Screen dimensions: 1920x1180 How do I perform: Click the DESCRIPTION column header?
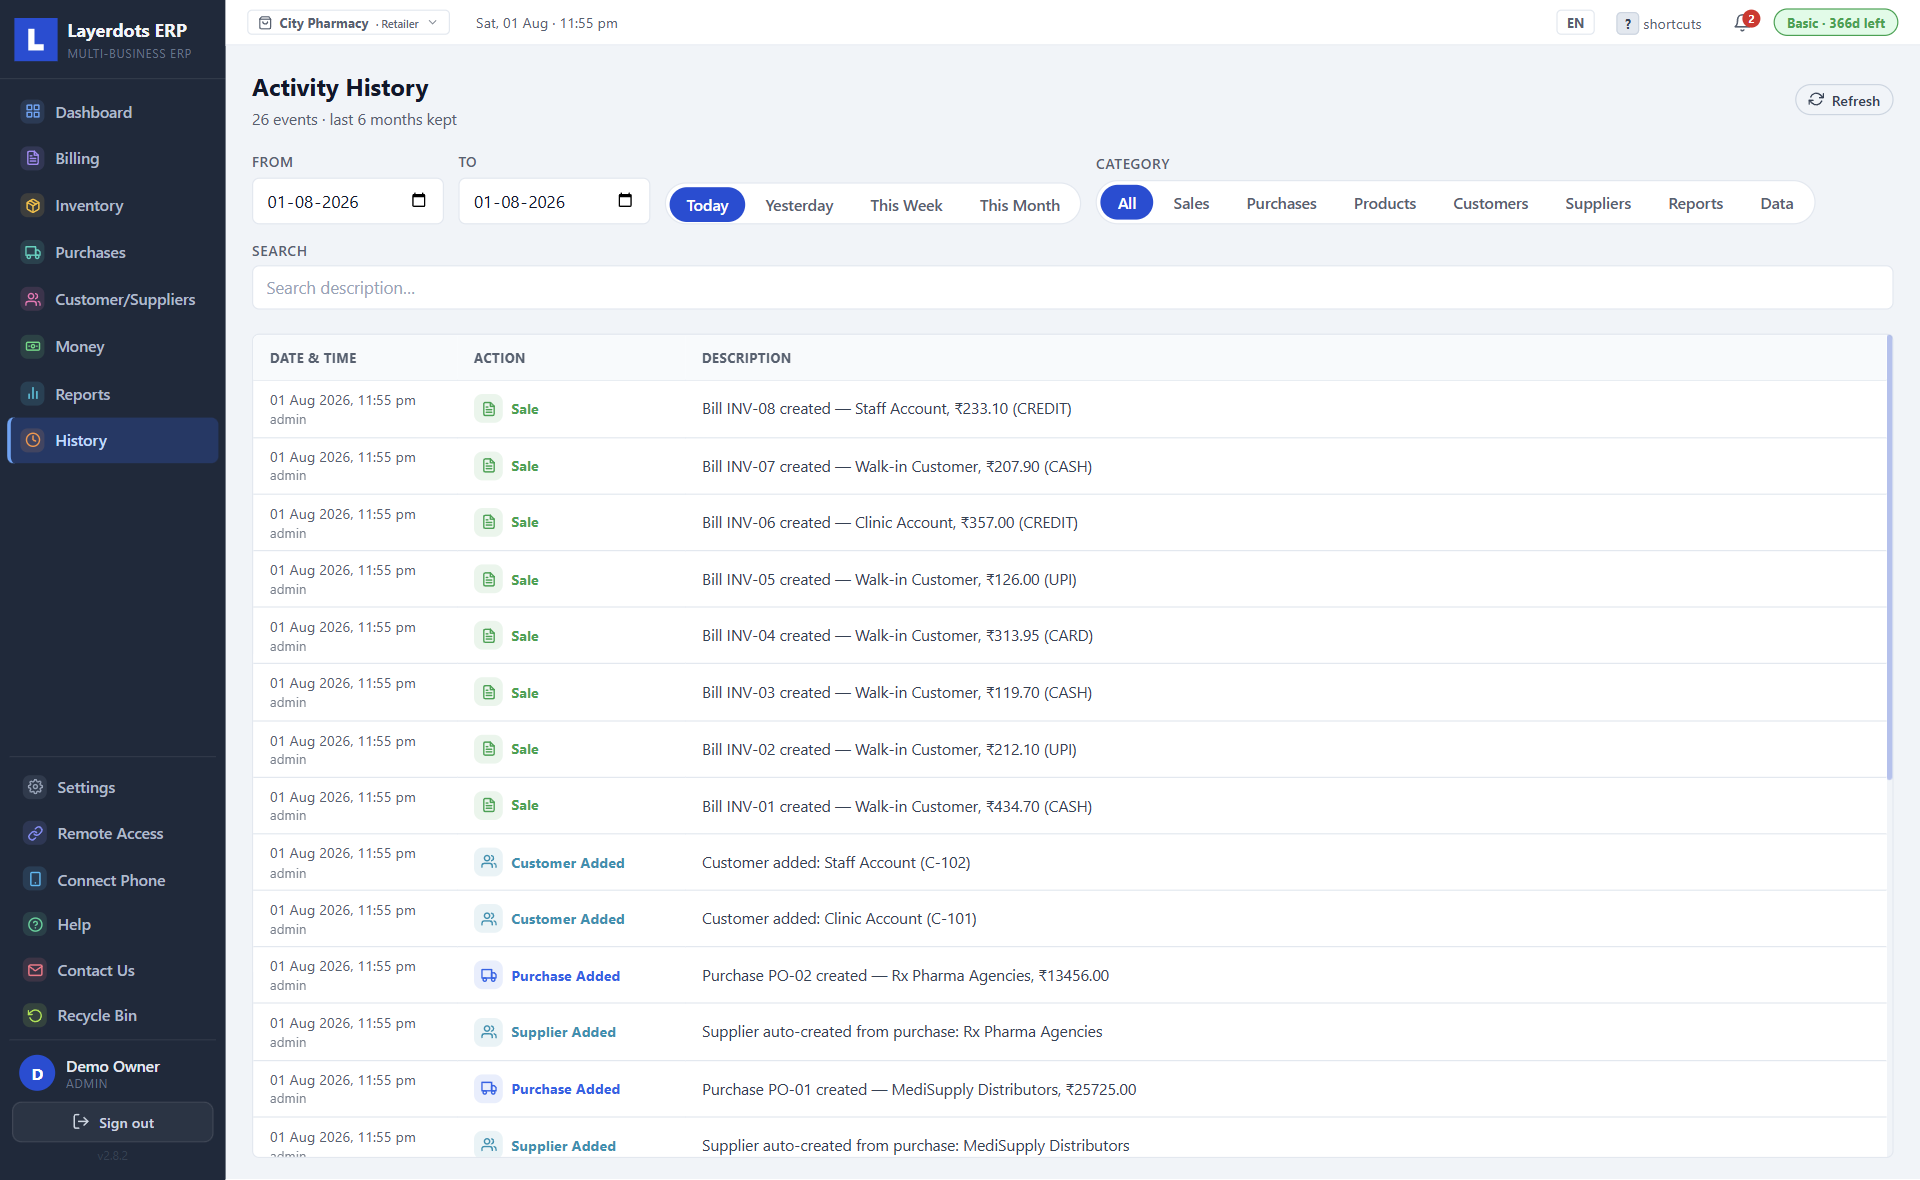coord(746,358)
